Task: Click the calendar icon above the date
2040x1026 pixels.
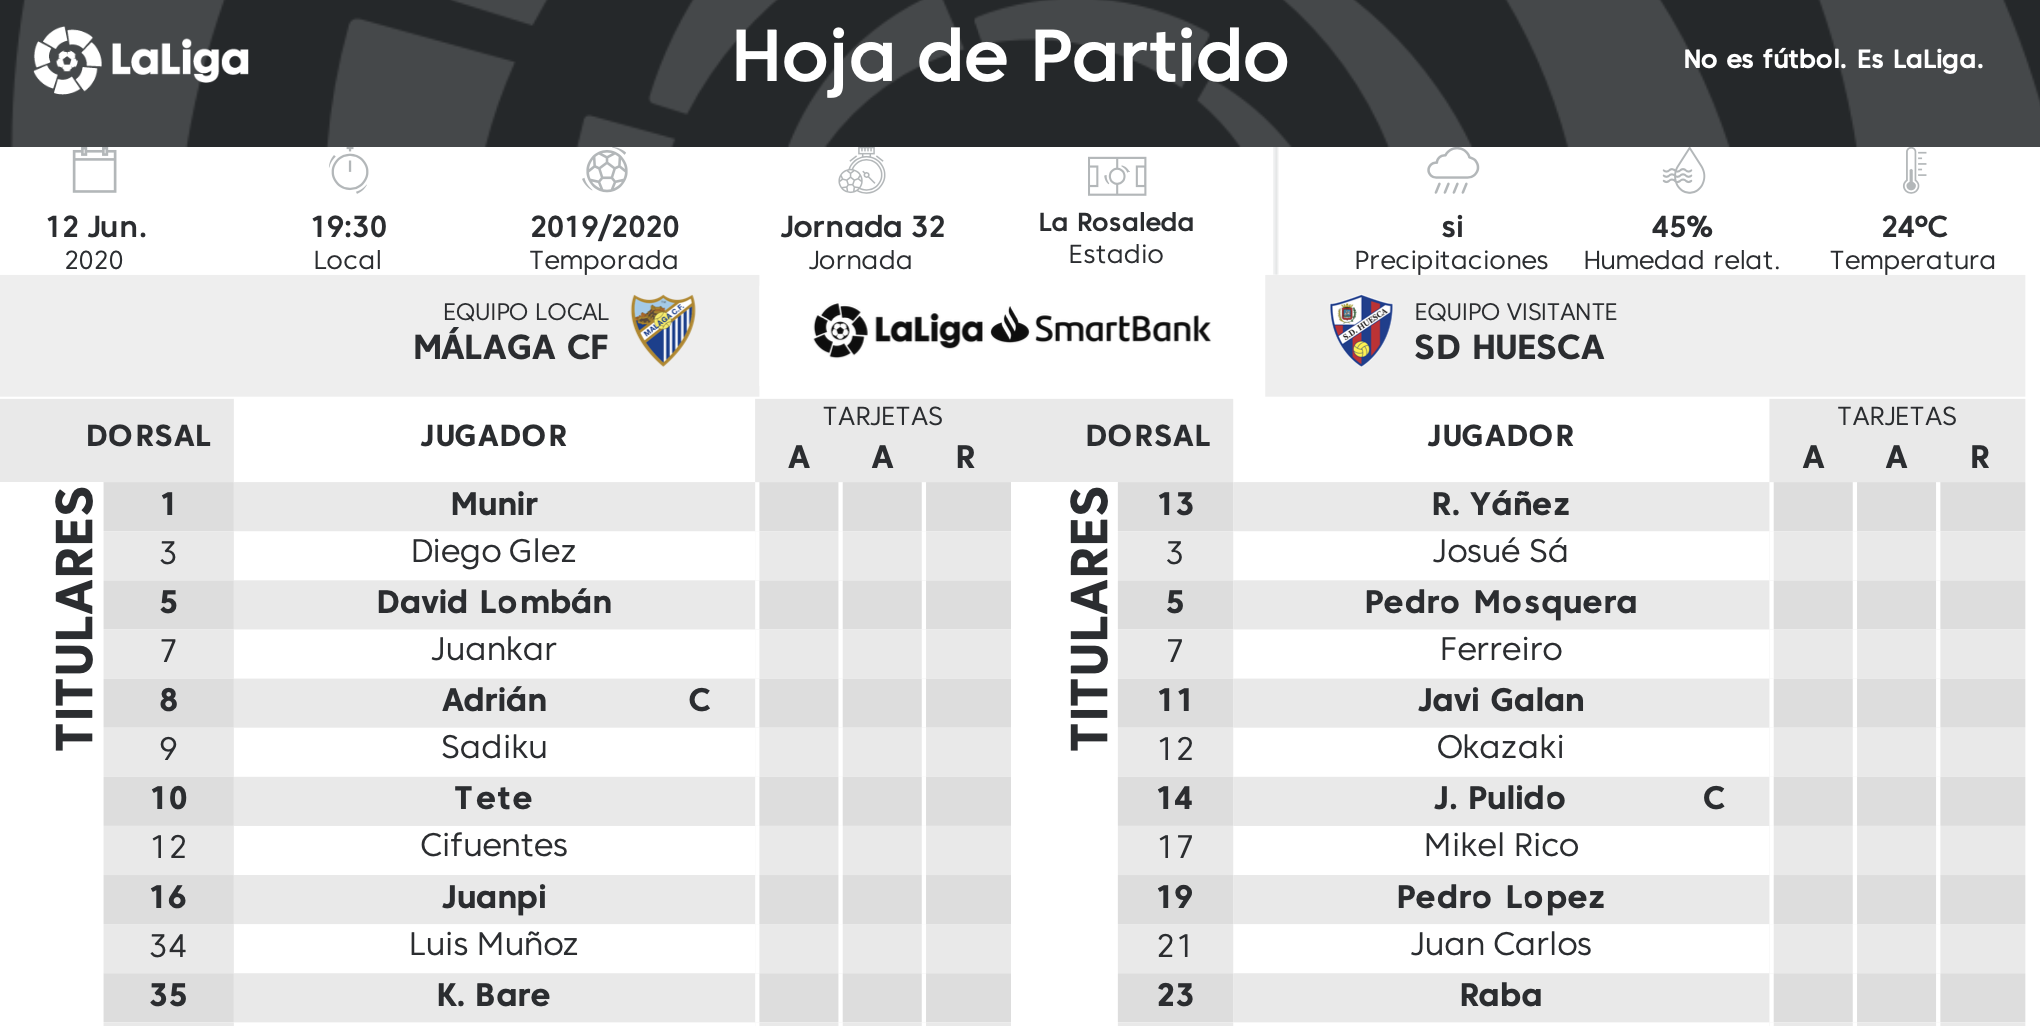Action: pos(94,169)
